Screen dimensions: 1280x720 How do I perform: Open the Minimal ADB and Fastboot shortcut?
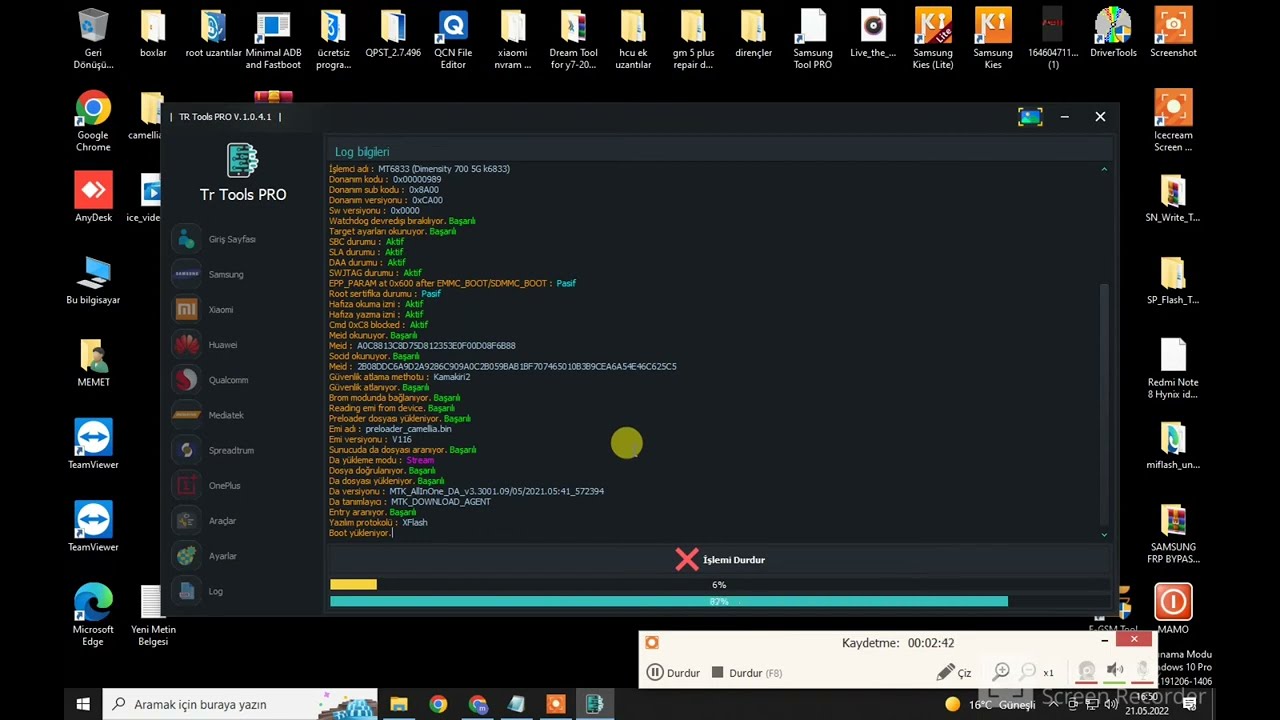tap(273, 40)
